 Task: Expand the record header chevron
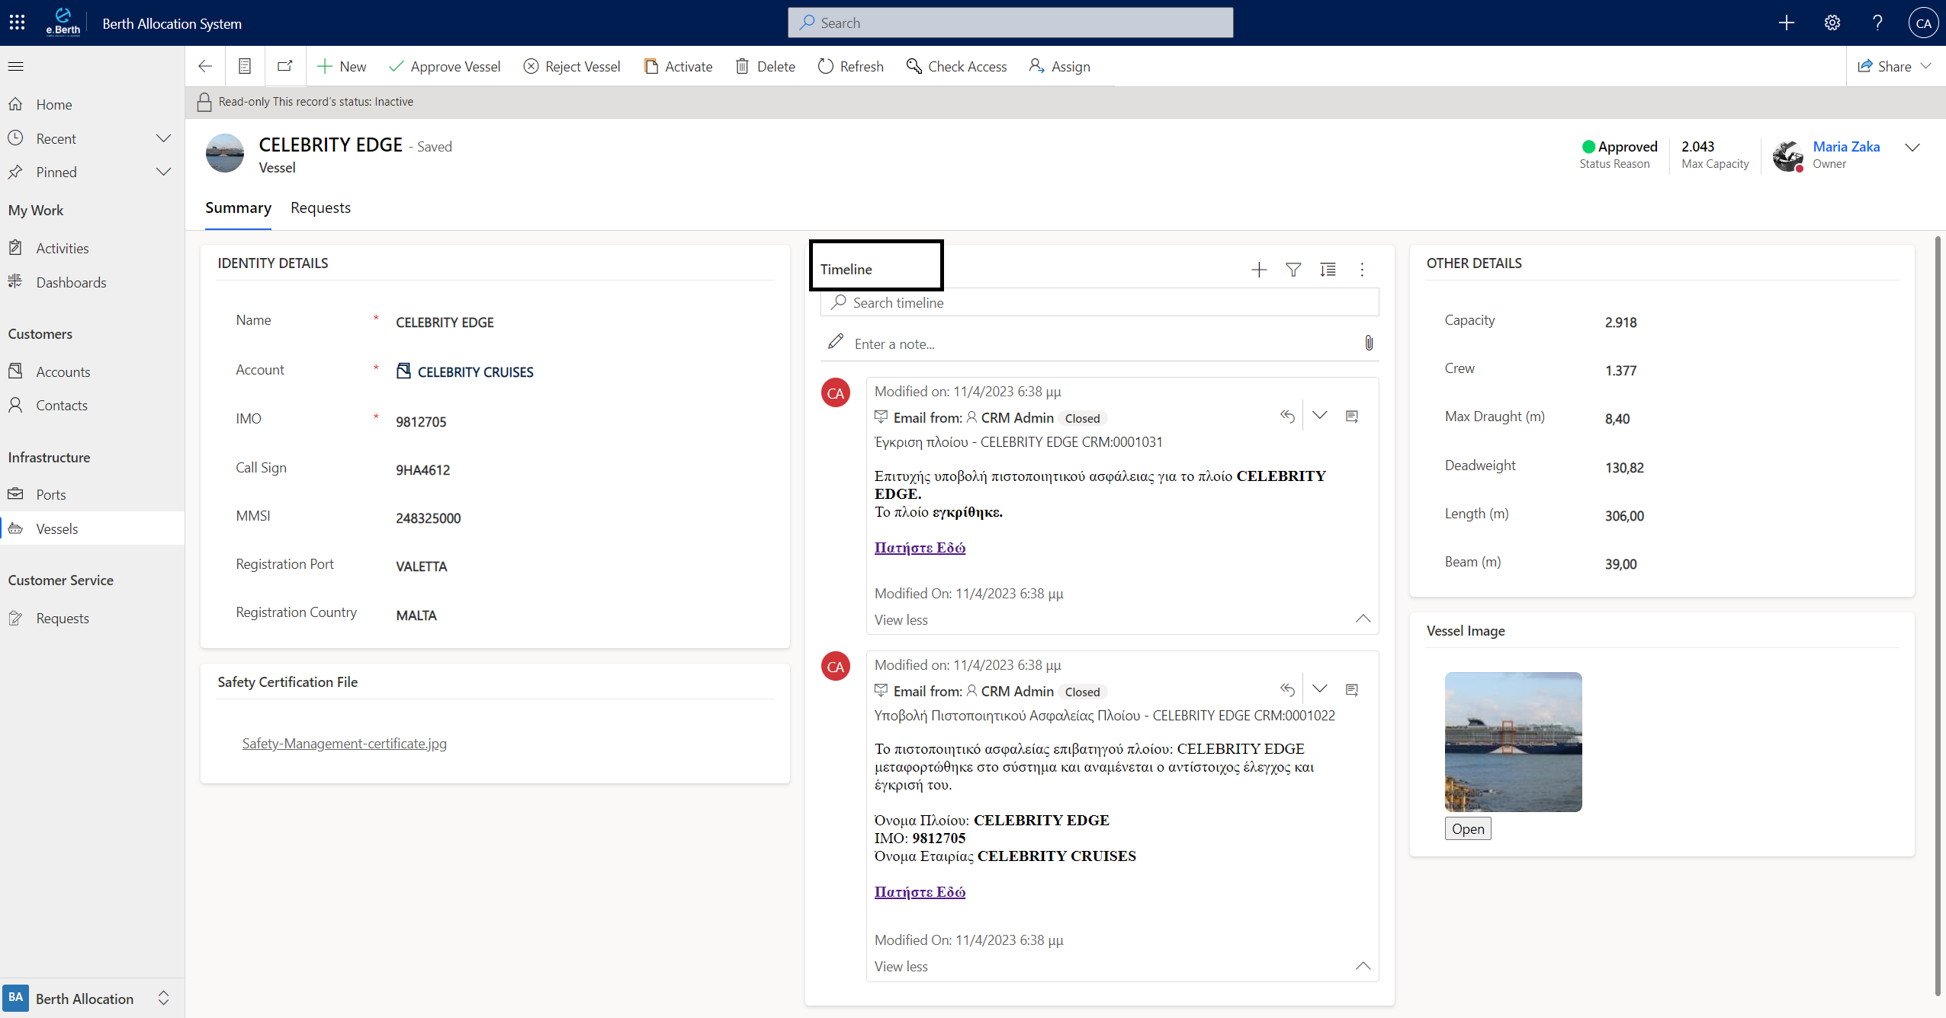point(1912,147)
